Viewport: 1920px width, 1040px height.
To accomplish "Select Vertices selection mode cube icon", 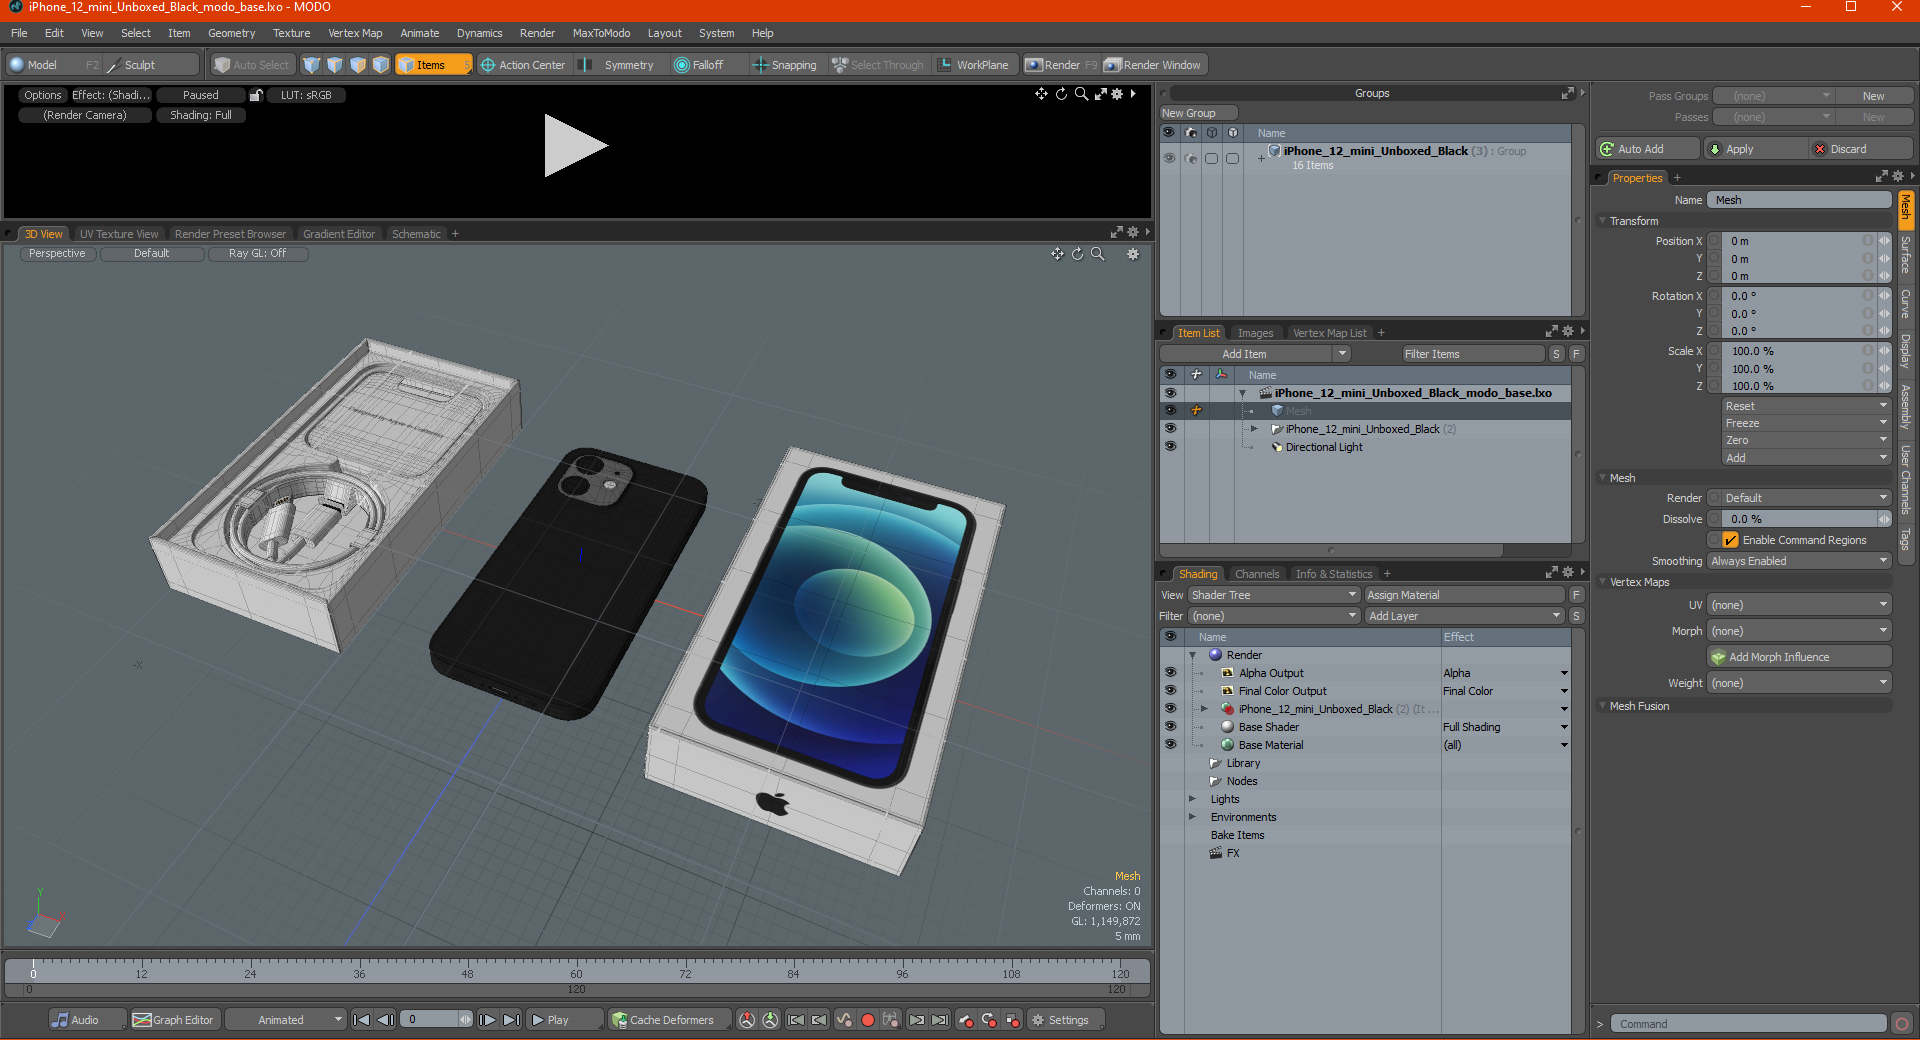I will pos(312,65).
